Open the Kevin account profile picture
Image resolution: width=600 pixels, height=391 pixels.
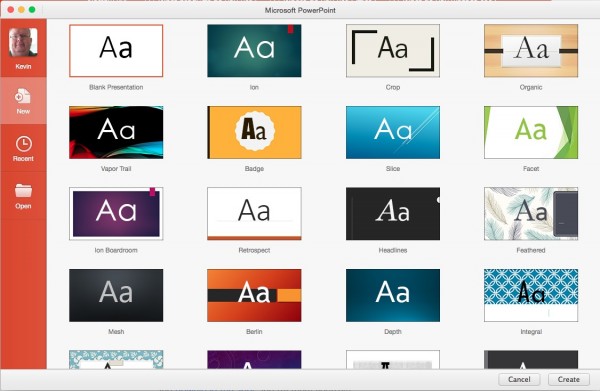[23, 42]
